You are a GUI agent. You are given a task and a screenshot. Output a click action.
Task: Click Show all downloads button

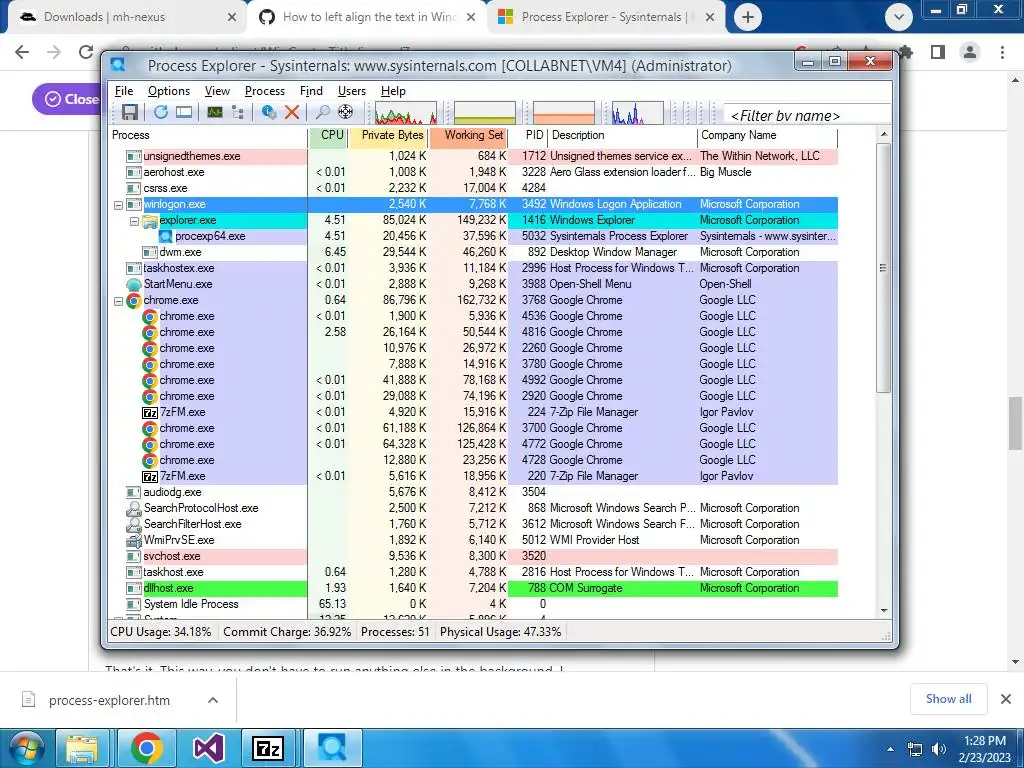click(948, 699)
